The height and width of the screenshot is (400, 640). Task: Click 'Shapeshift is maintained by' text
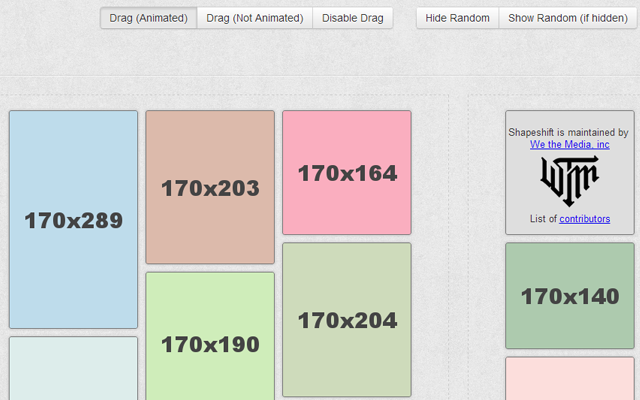tap(568, 132)
